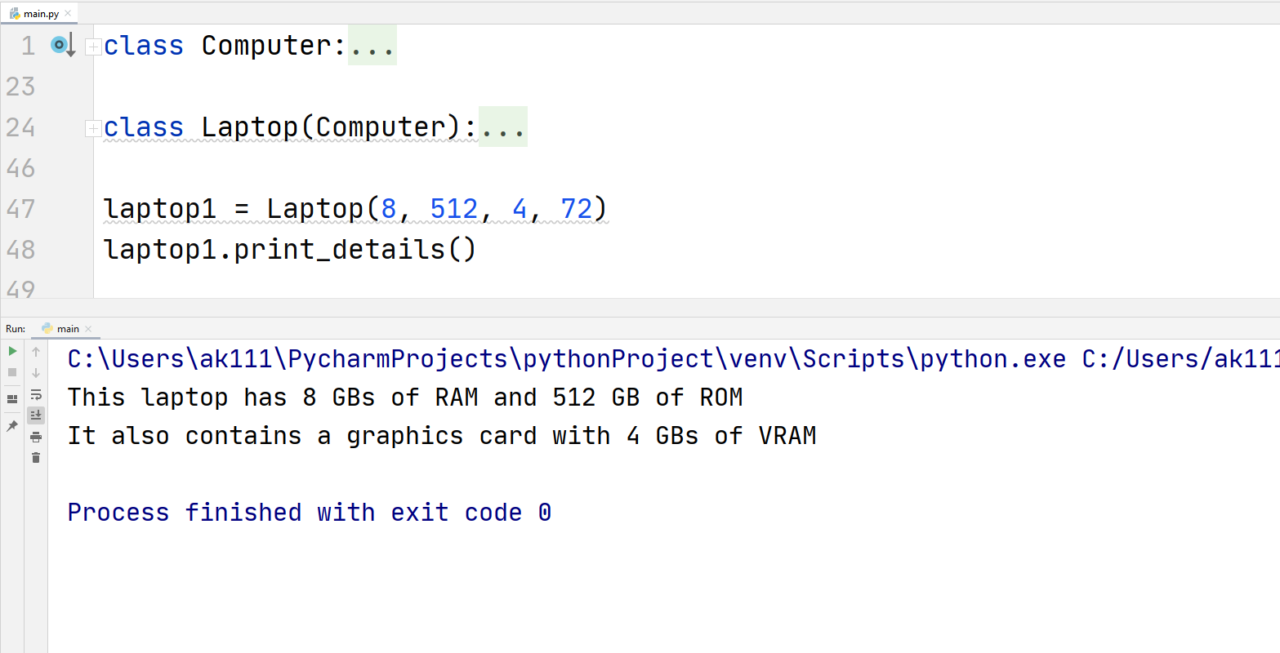Toggle scroll-to-end button in run console
Image resolution: width=1280 pixels, height=653 pixels.
[x=36, y=415]
